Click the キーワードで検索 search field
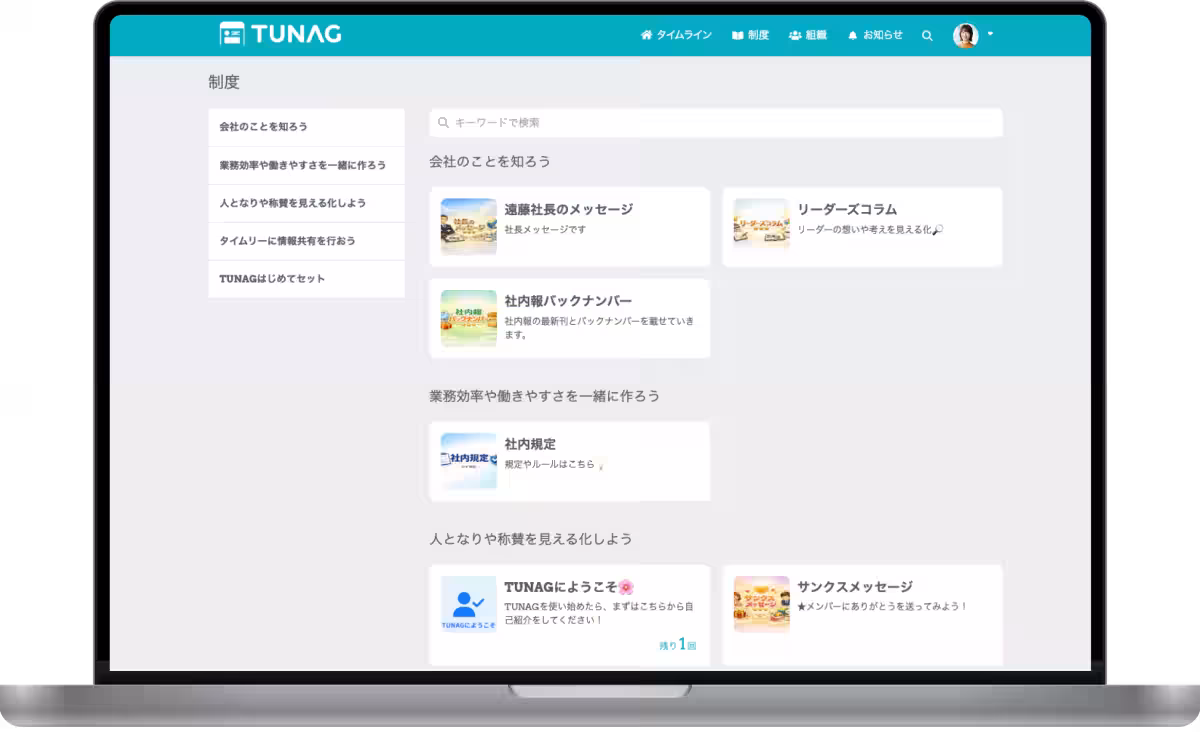 716,122
